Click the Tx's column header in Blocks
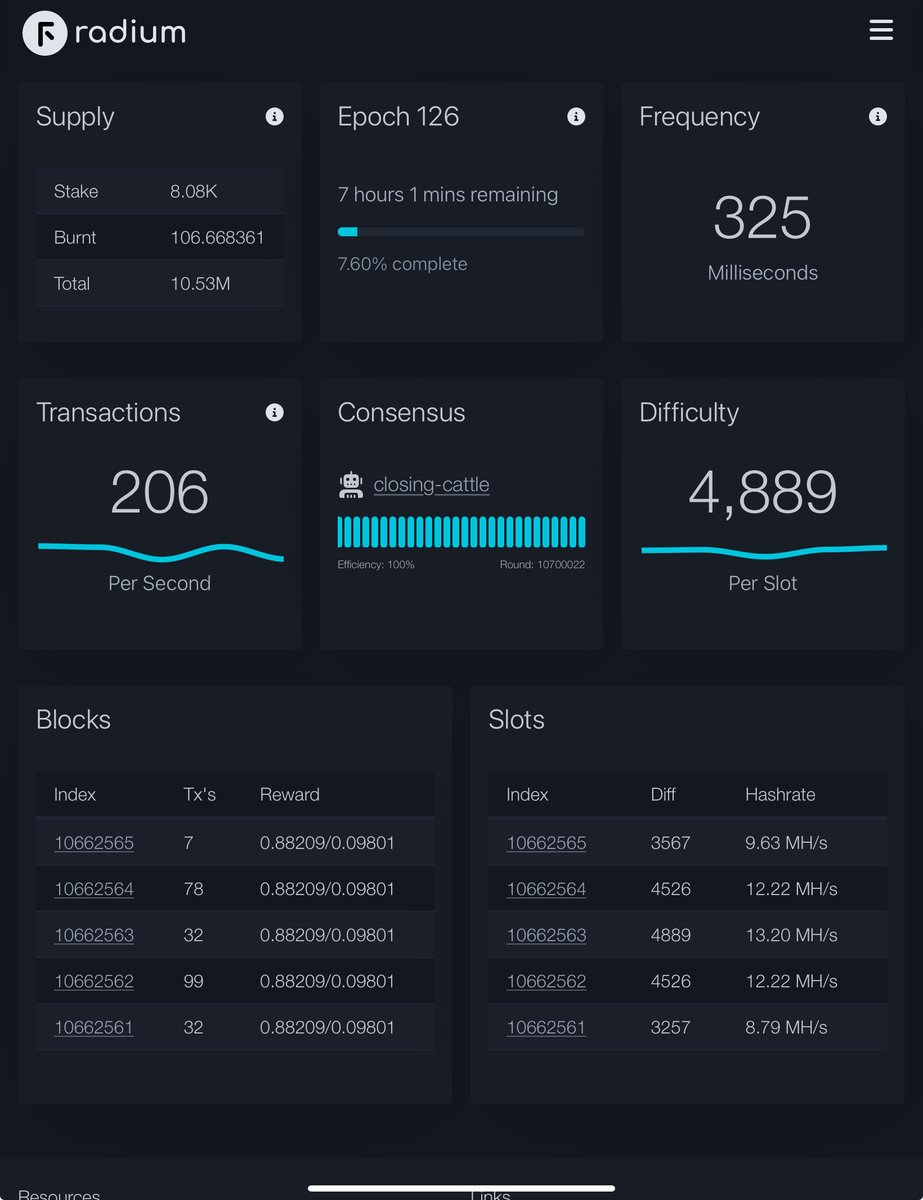 [200, 795]
